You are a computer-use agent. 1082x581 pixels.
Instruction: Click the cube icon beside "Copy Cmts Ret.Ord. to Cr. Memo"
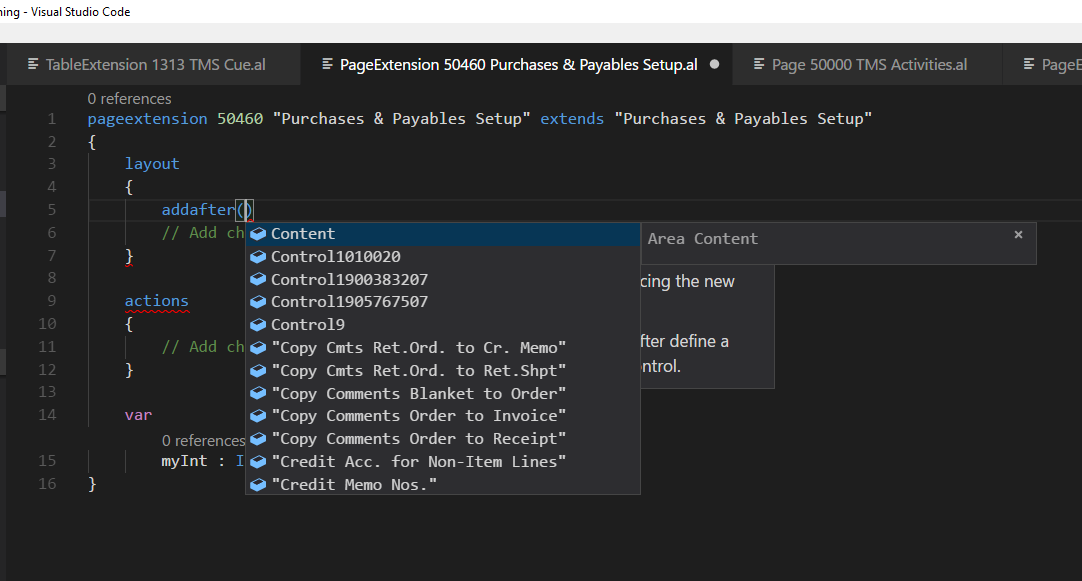(258, 348)
